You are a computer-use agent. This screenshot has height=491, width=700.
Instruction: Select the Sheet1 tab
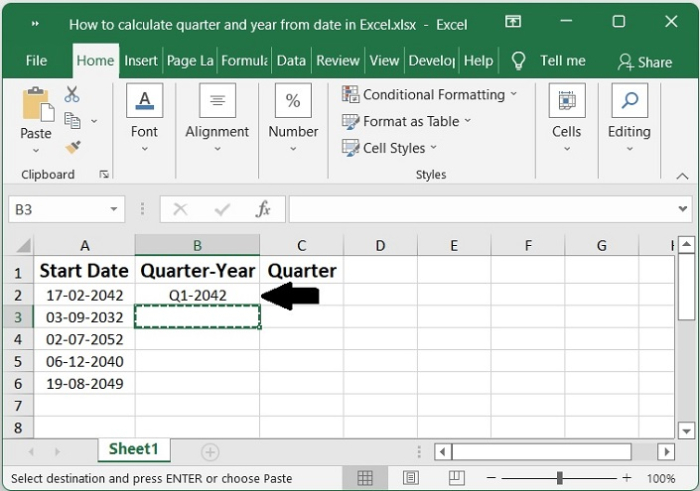tap(134, 449)
